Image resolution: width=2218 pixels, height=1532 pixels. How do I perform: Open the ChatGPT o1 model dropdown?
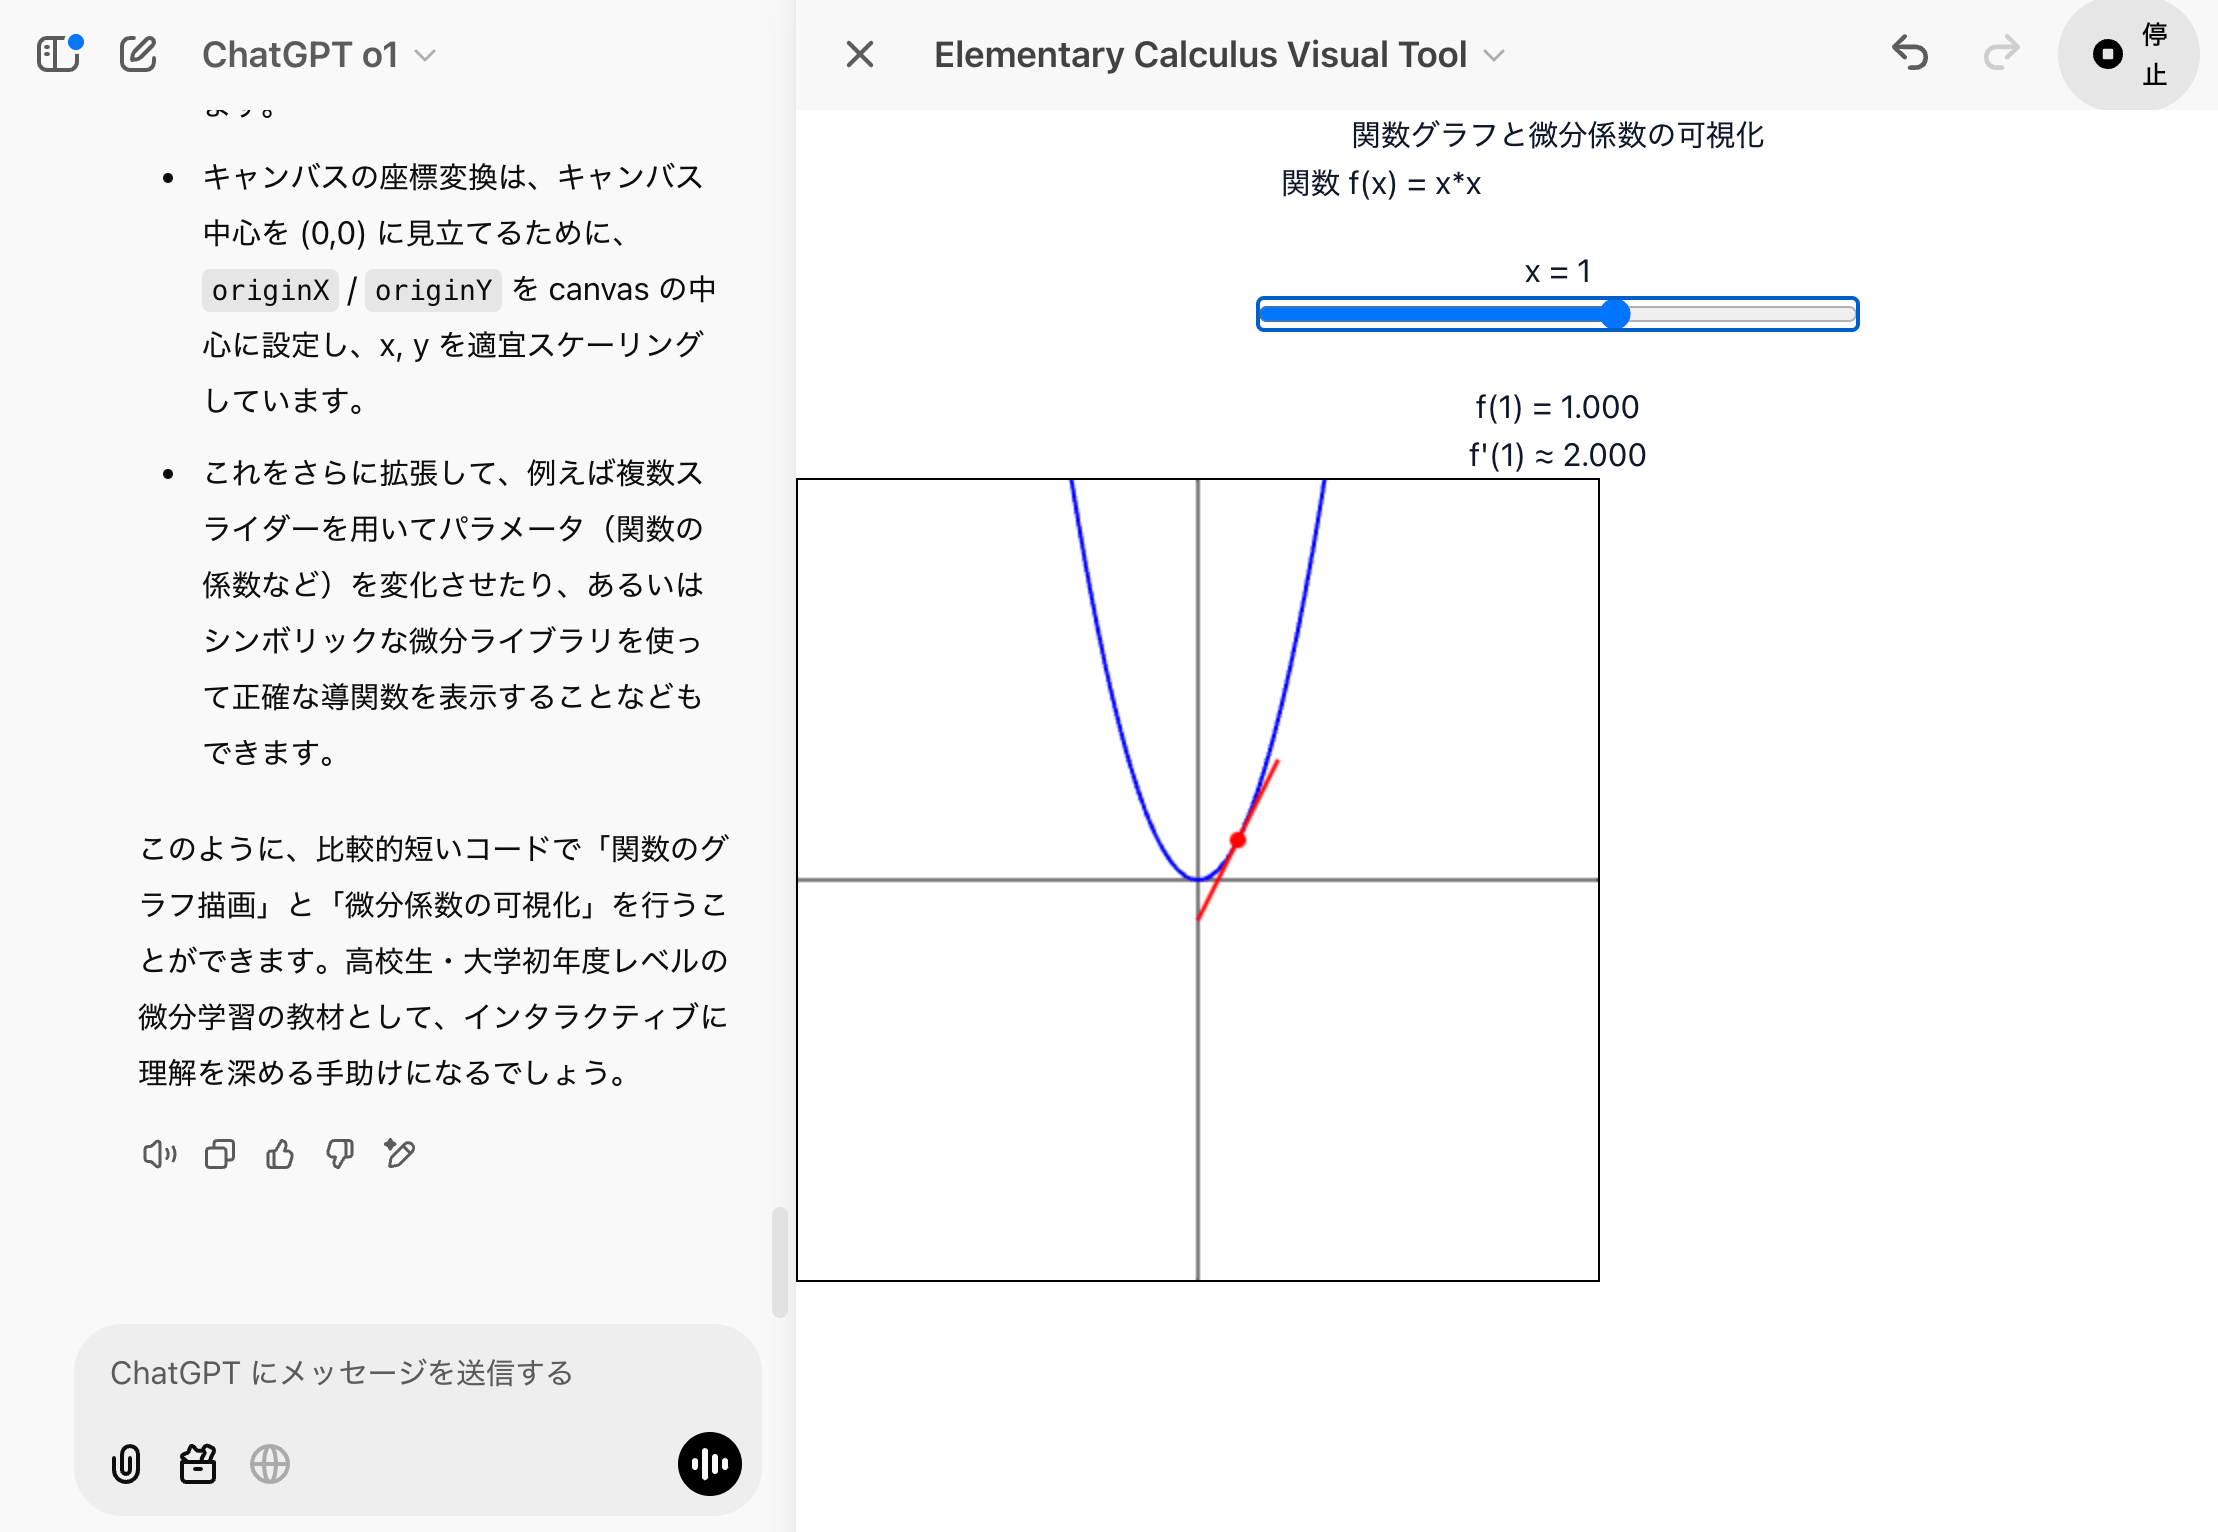tap(318, 55)
